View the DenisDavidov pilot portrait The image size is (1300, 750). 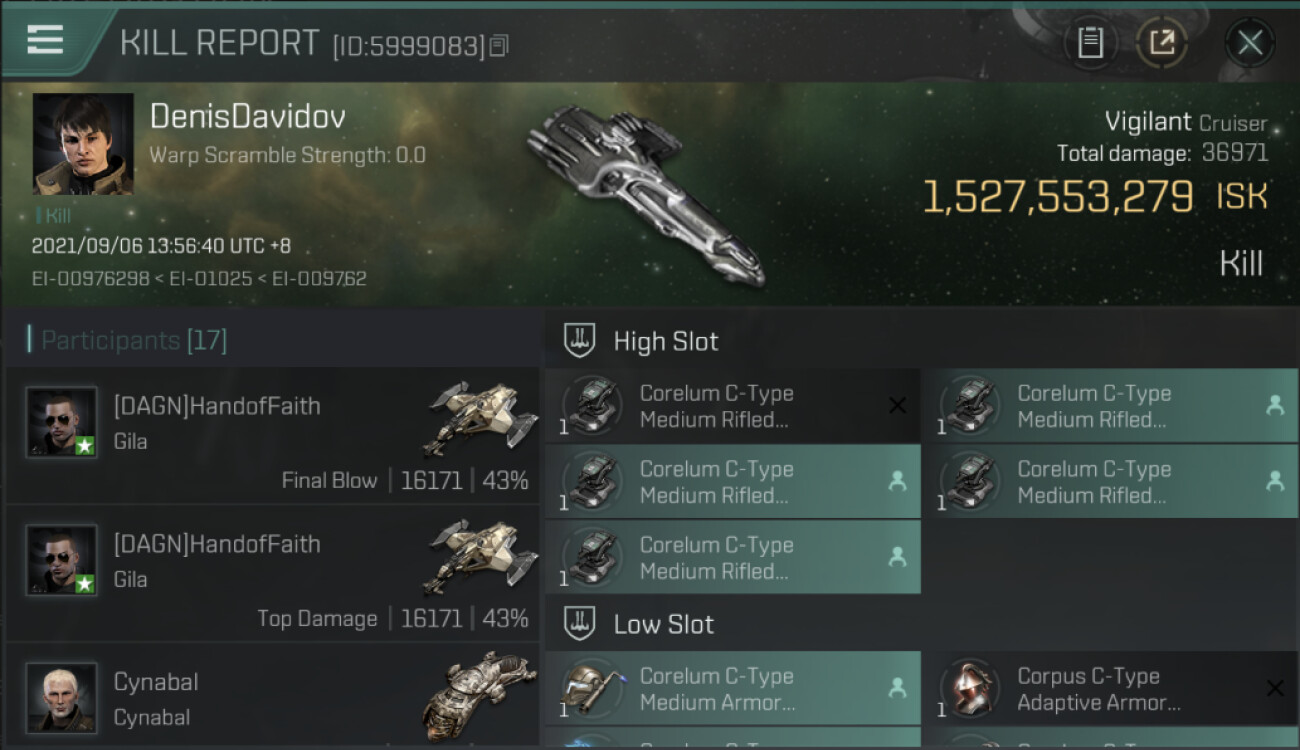tap(83, 144)
